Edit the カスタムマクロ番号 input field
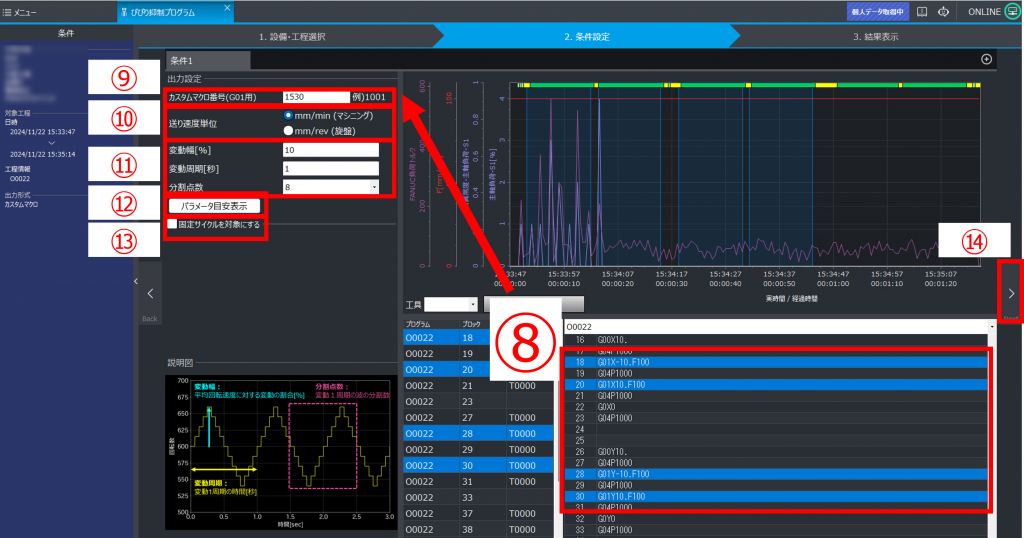The image size is (1024, 538). coord(316,97)
